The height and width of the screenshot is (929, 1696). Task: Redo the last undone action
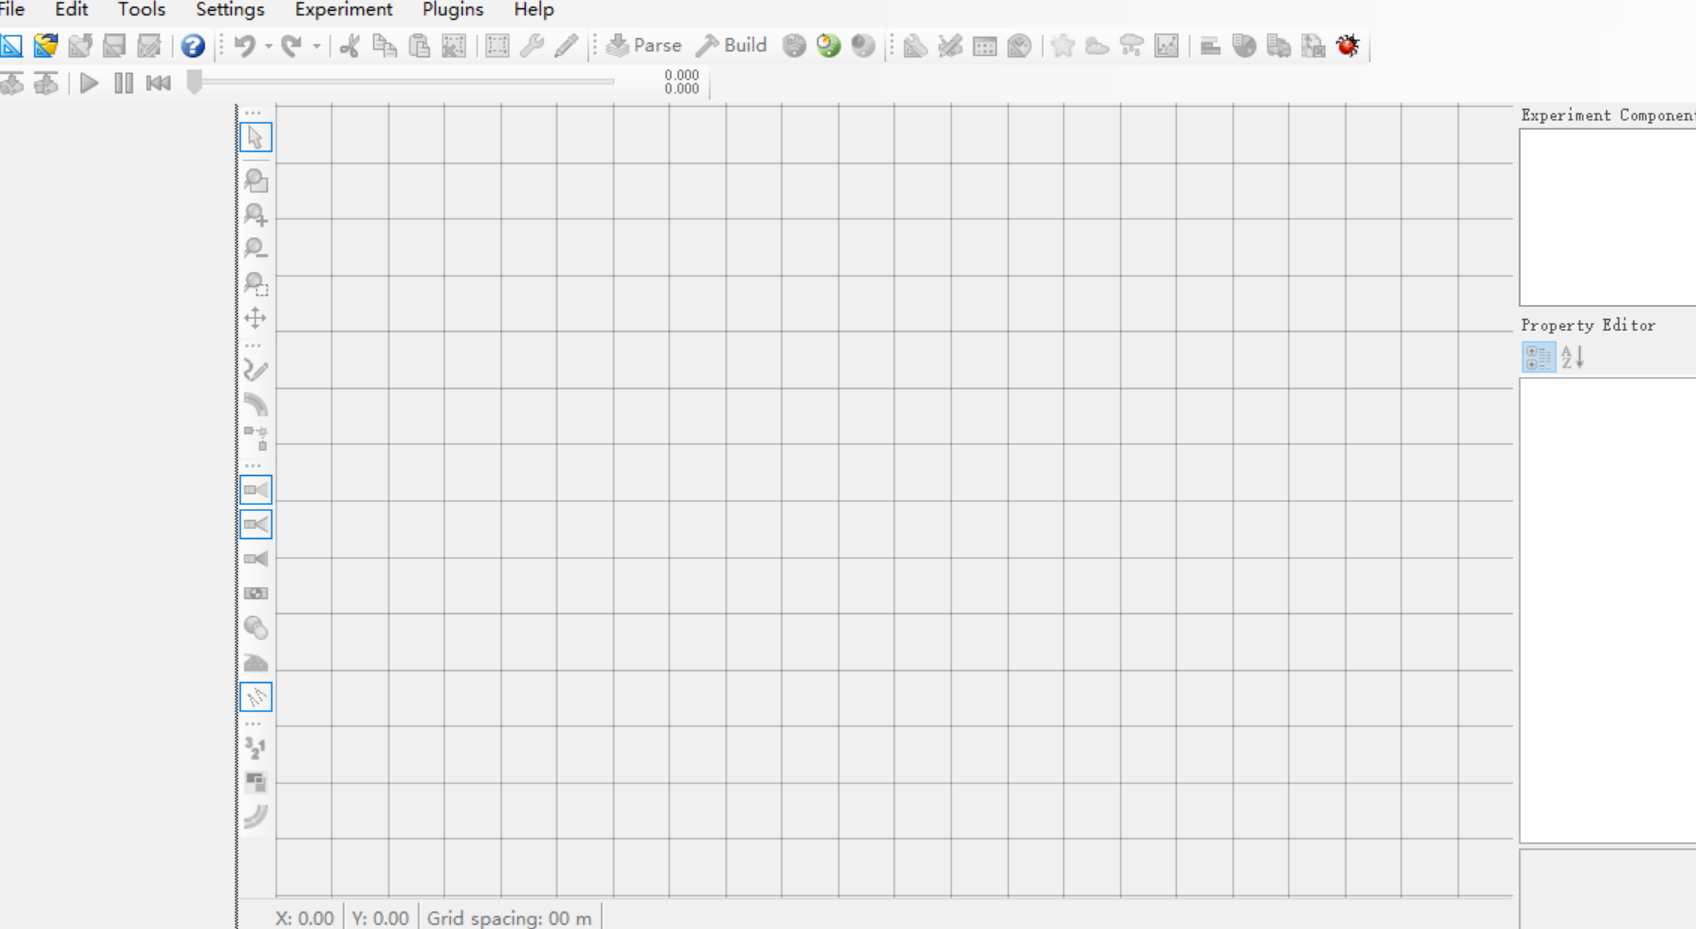pyautogui.click(x=291, y=46)
